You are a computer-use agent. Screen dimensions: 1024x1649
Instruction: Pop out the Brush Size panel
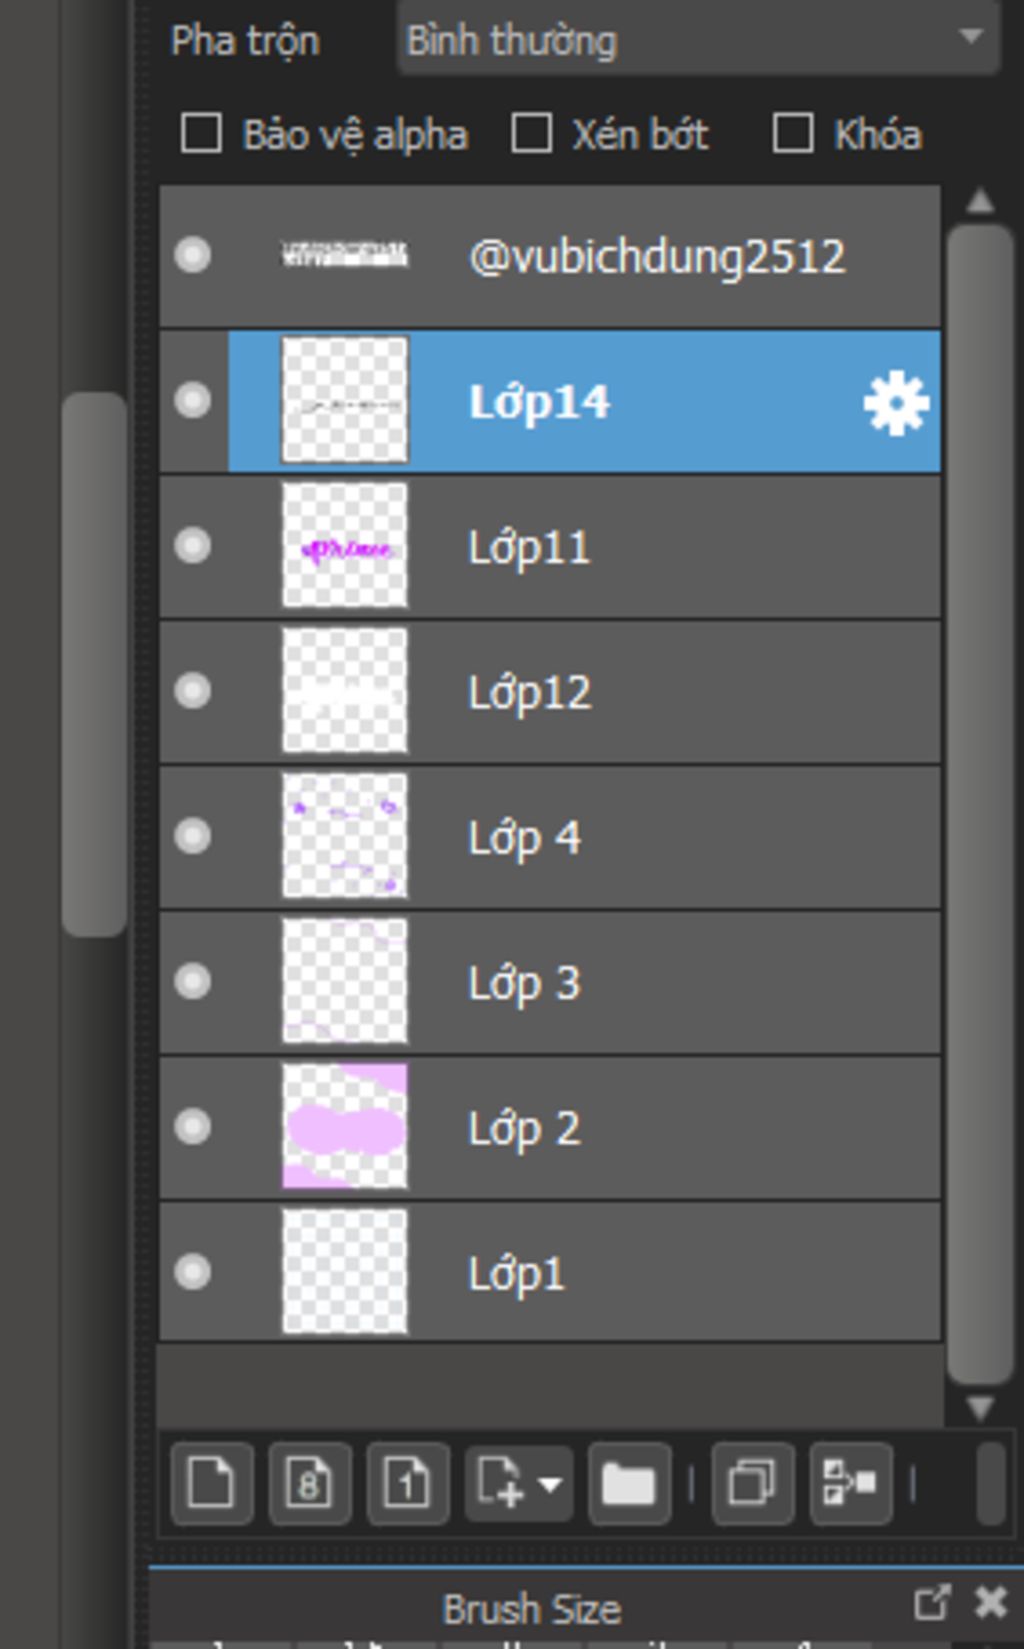point(931,1602)
